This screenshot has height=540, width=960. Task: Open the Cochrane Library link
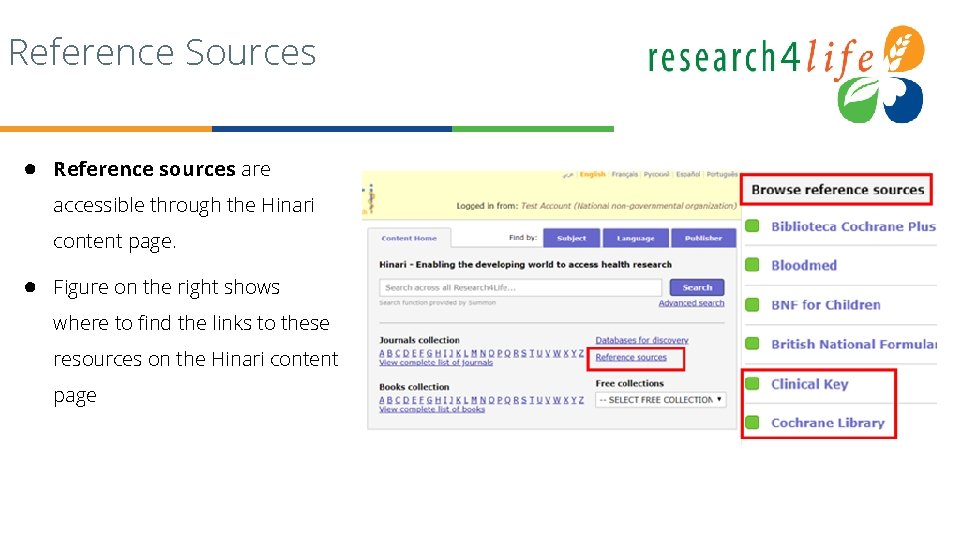[x=828, y=422]
